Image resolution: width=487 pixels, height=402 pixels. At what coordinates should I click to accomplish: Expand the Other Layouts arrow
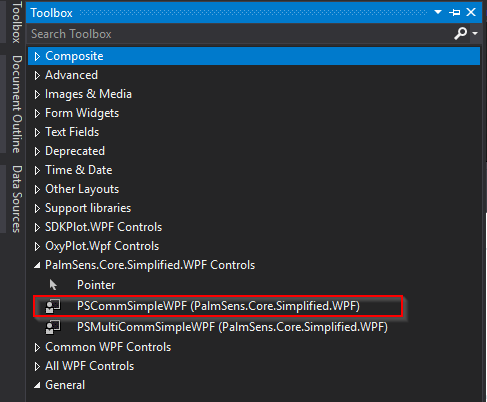coord(37,189)
